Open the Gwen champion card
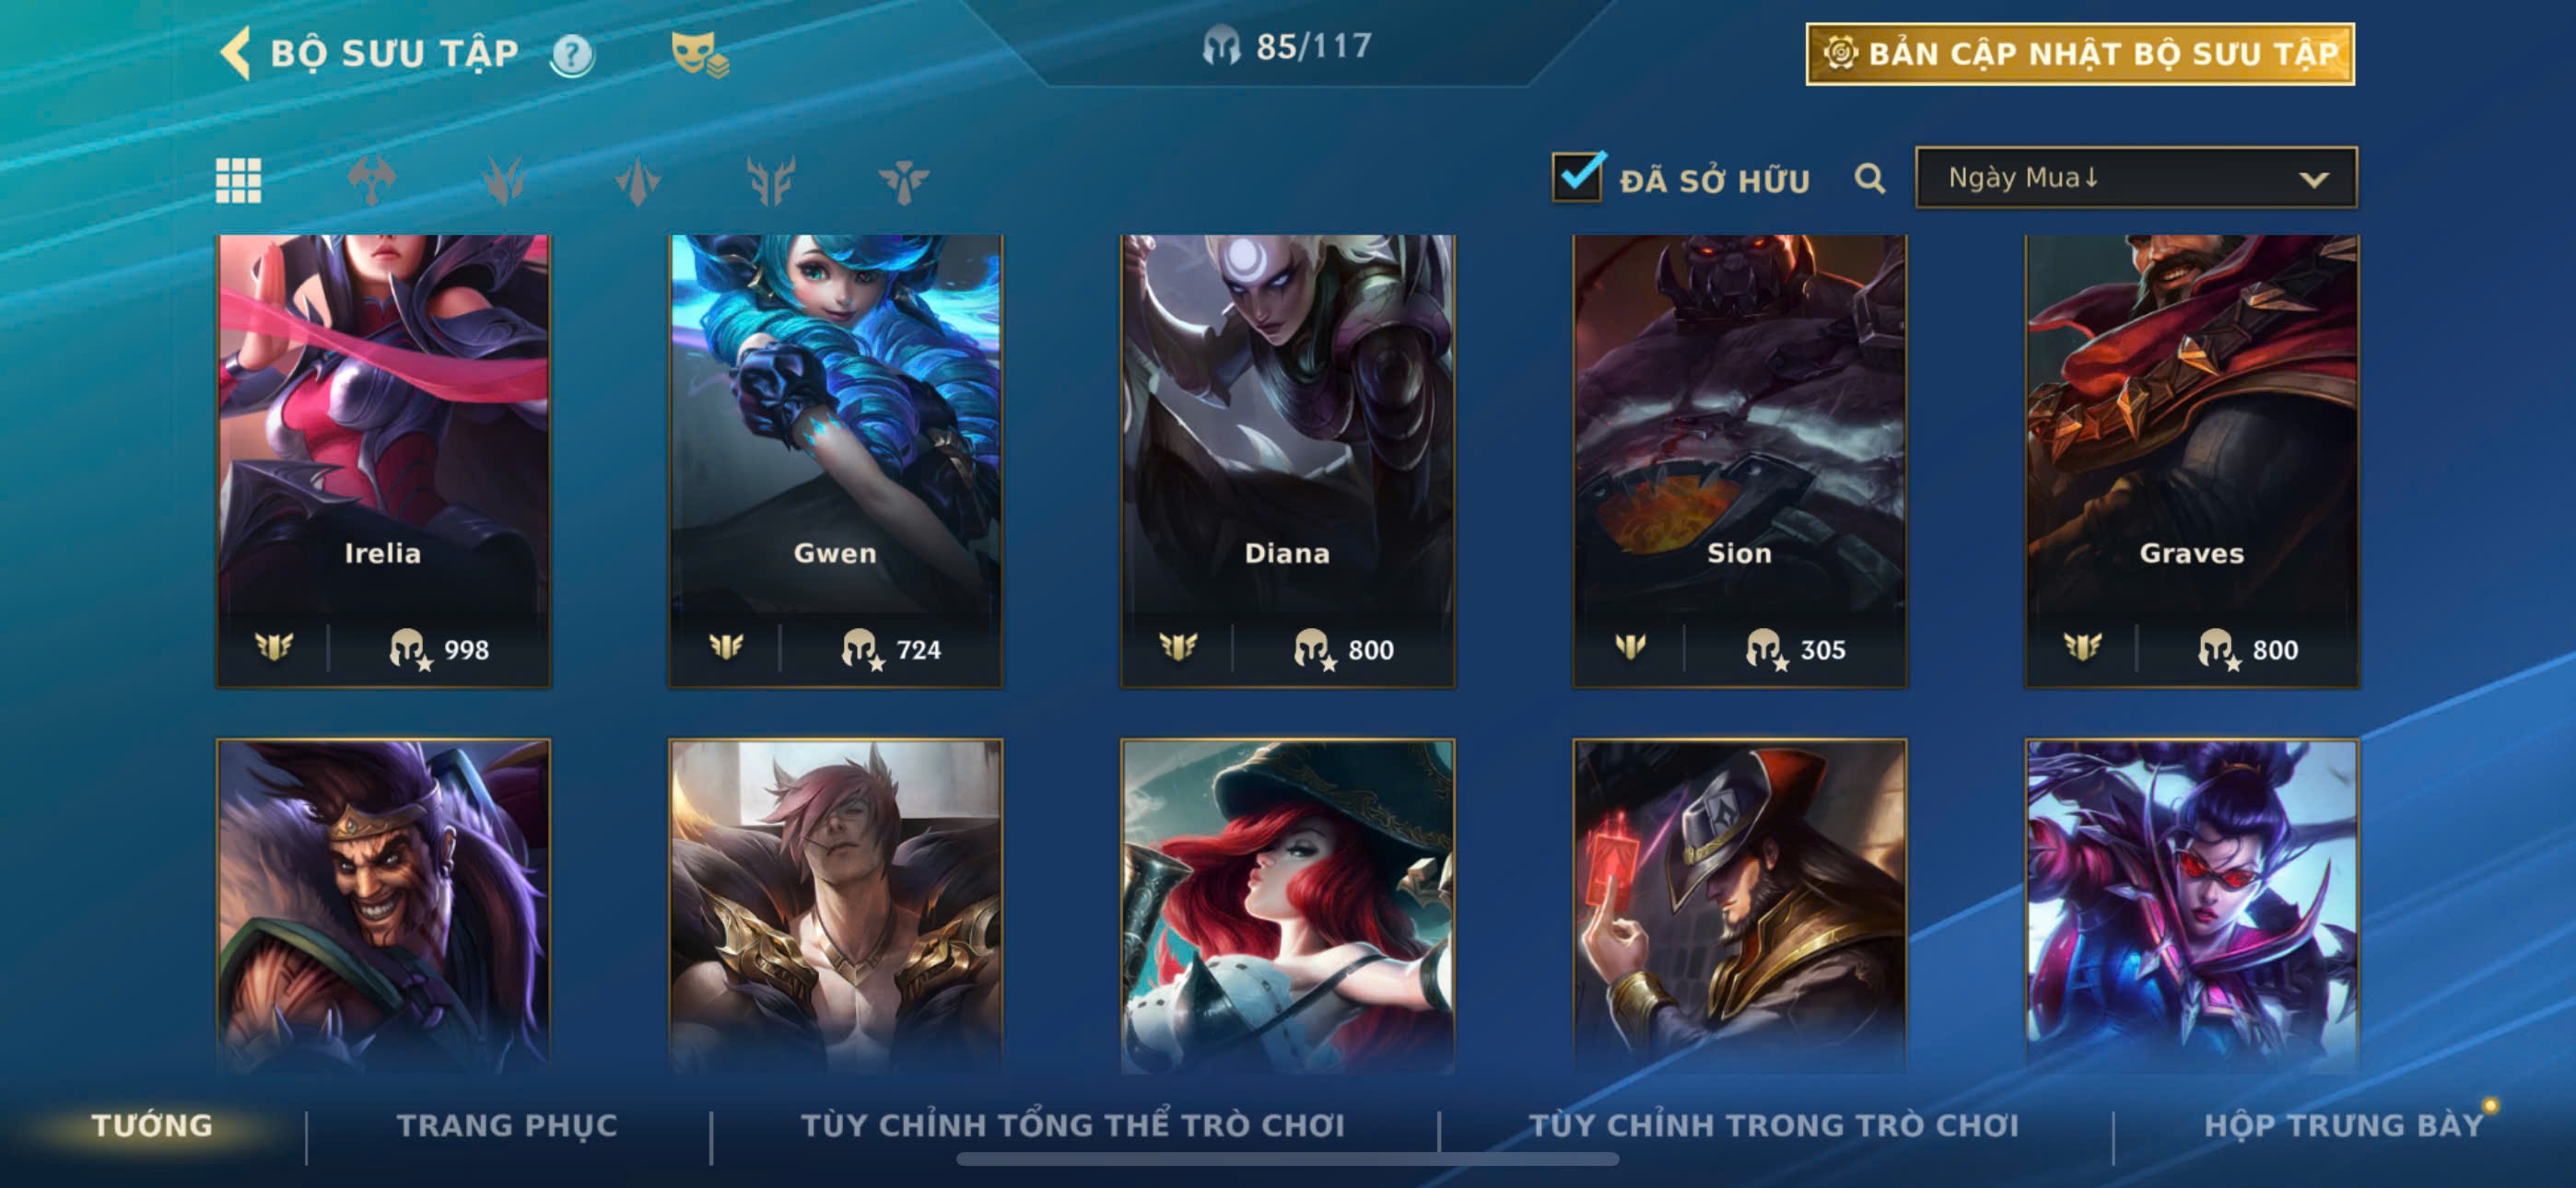Image resolution: width=2576 pixels, height=1188 pixels. point(835,461)
